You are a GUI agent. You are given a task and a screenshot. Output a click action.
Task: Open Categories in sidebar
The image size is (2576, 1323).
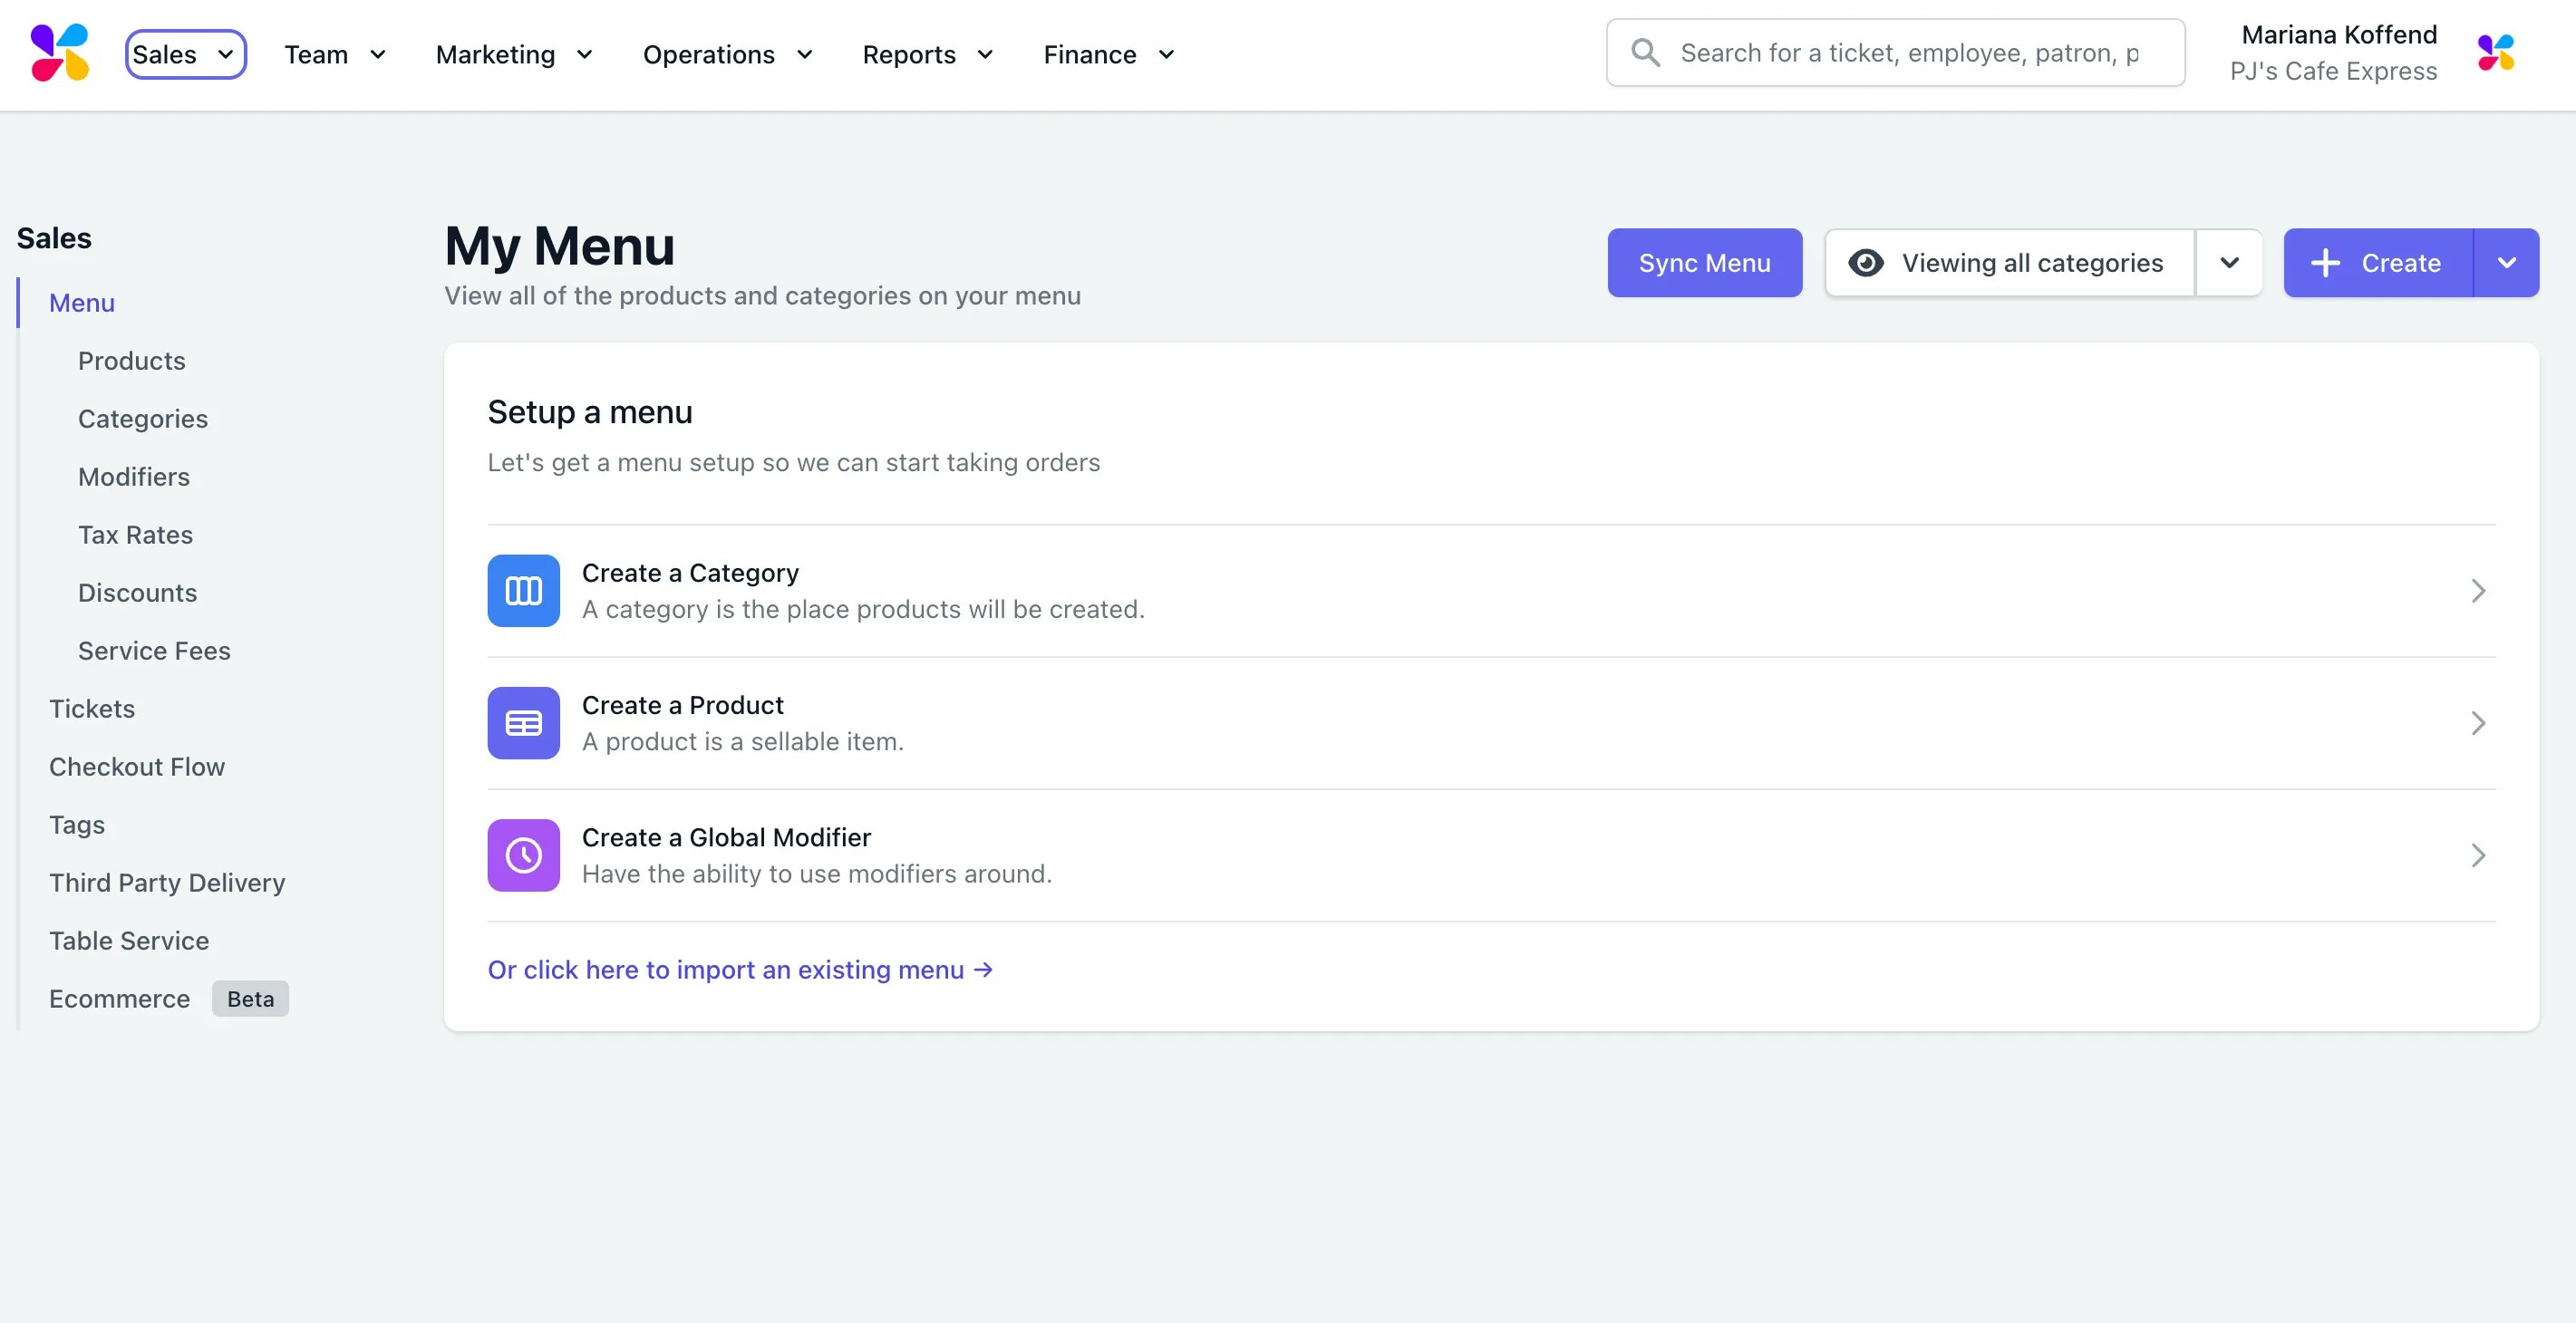pyautogui.click(x=143, y=419)
